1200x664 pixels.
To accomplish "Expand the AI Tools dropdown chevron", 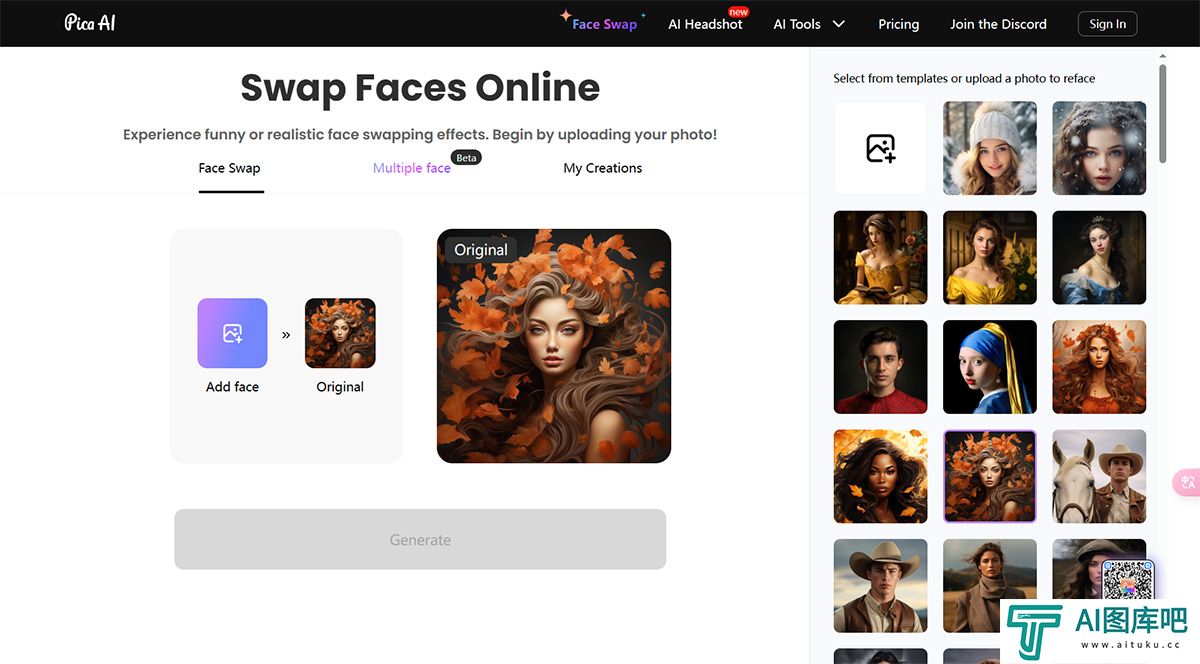I will coord(839,24).
